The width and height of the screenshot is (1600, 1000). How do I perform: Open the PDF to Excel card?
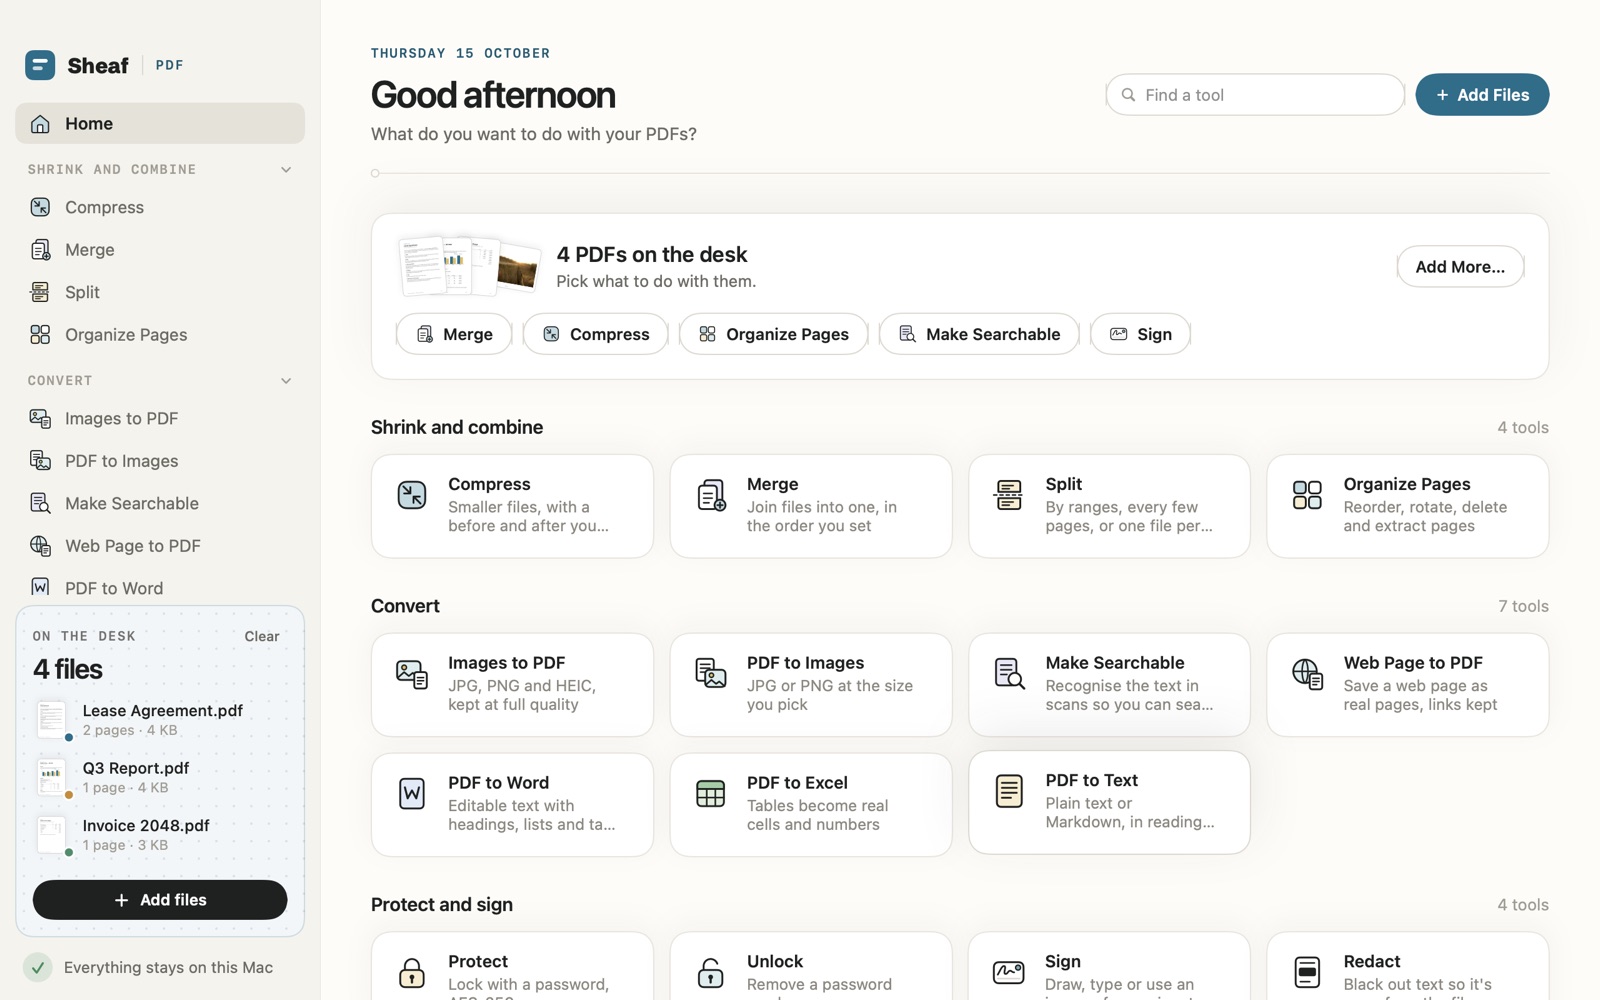811,805
